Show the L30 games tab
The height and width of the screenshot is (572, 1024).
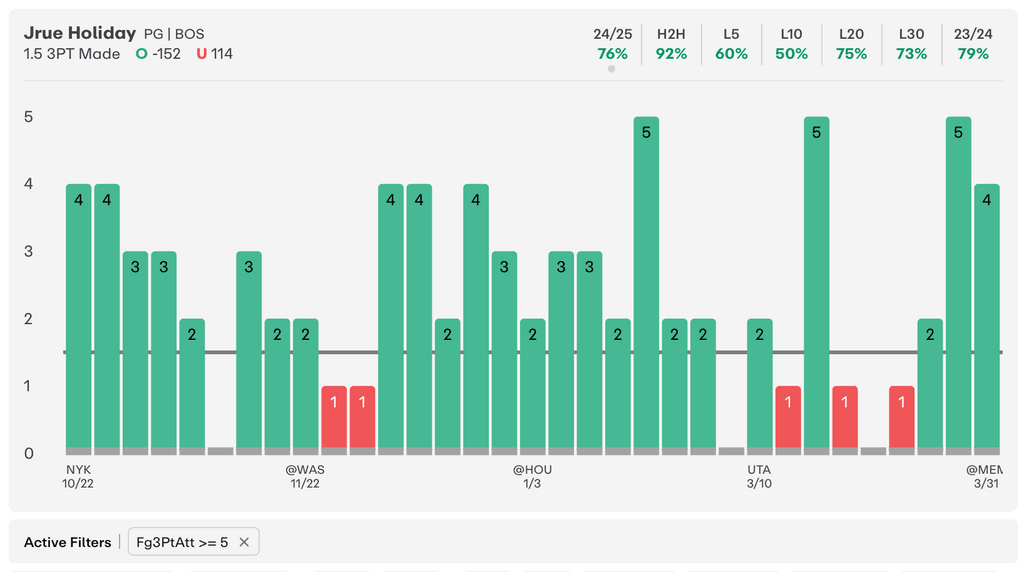[x=912, y=44]
